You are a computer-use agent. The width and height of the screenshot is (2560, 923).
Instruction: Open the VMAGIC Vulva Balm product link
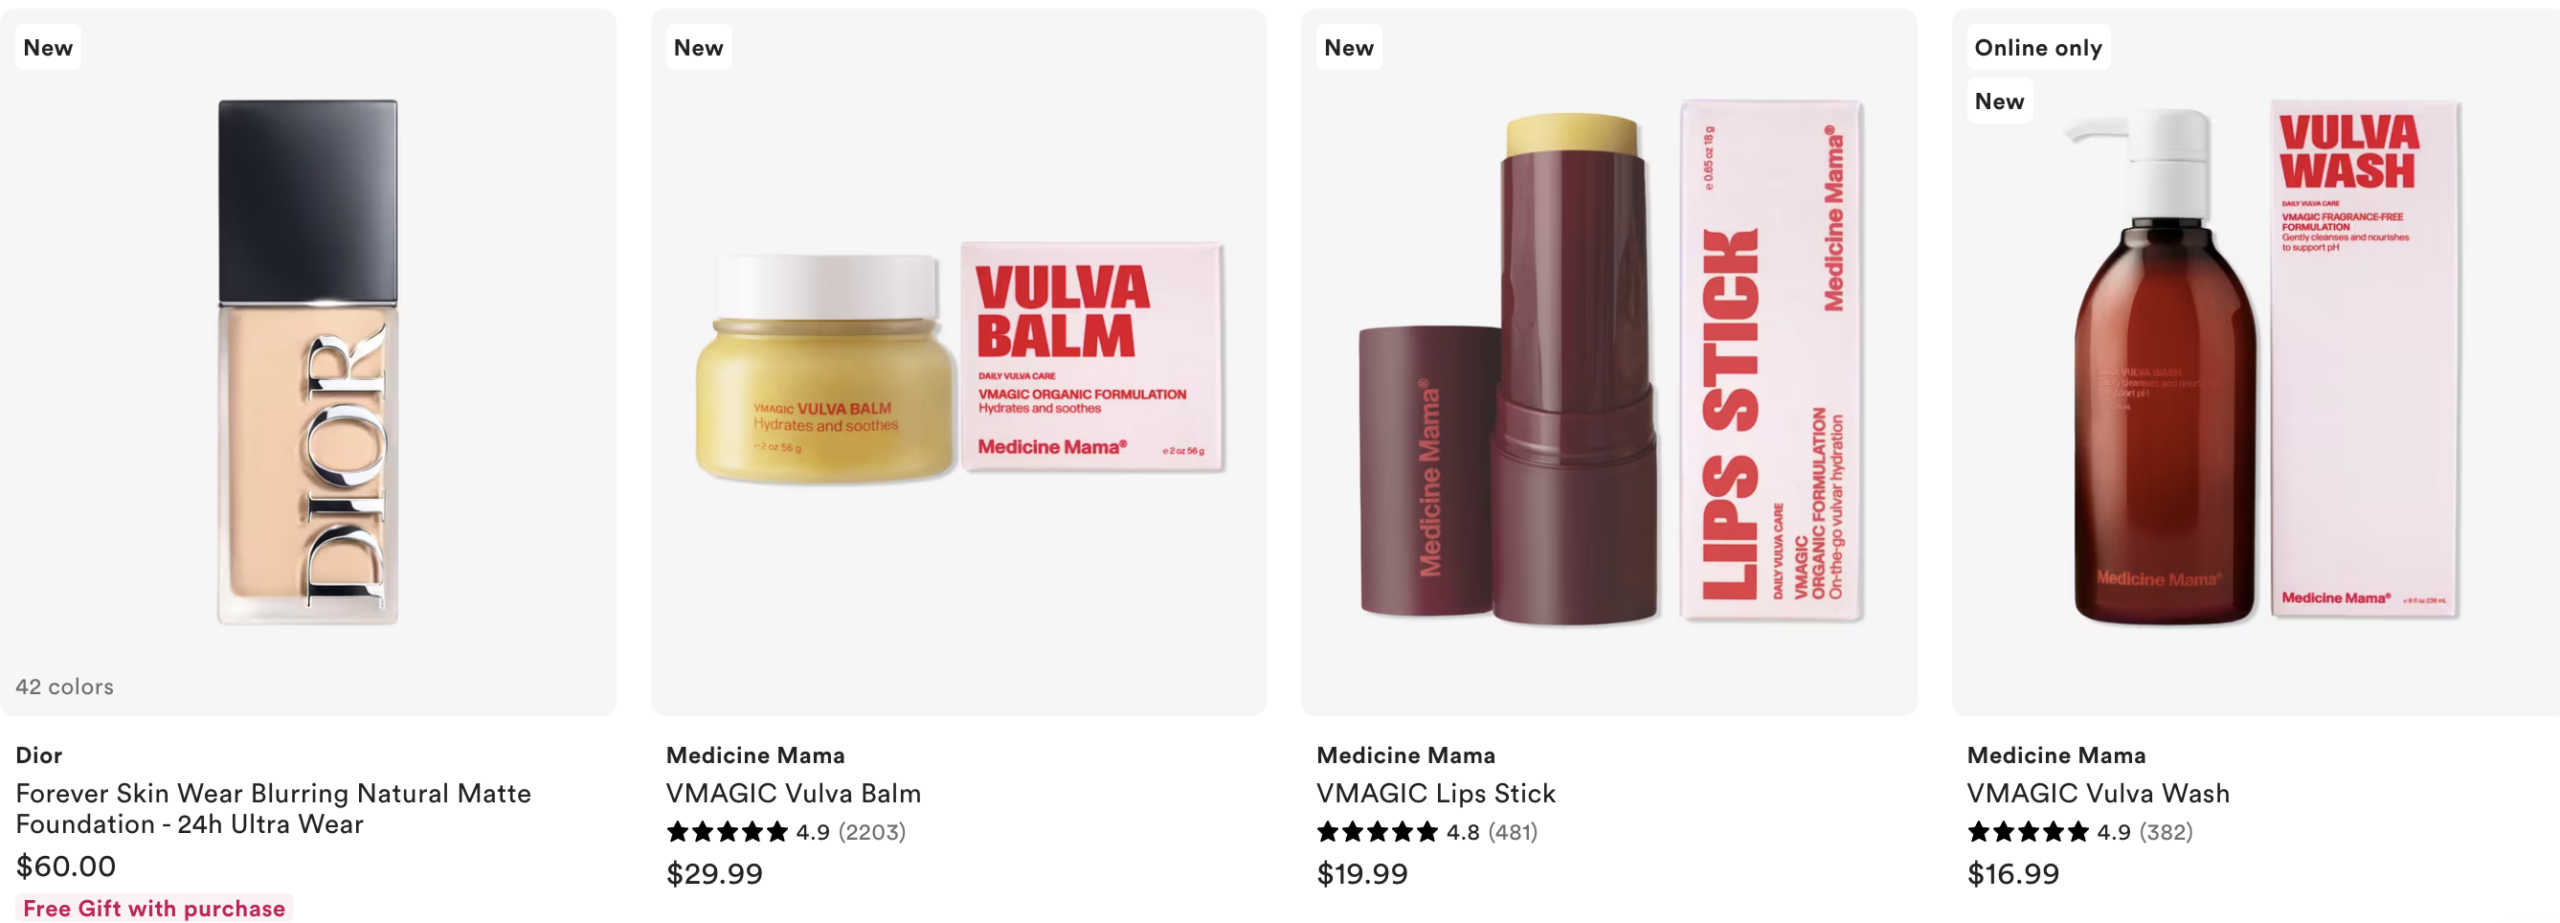click(793, 794)
